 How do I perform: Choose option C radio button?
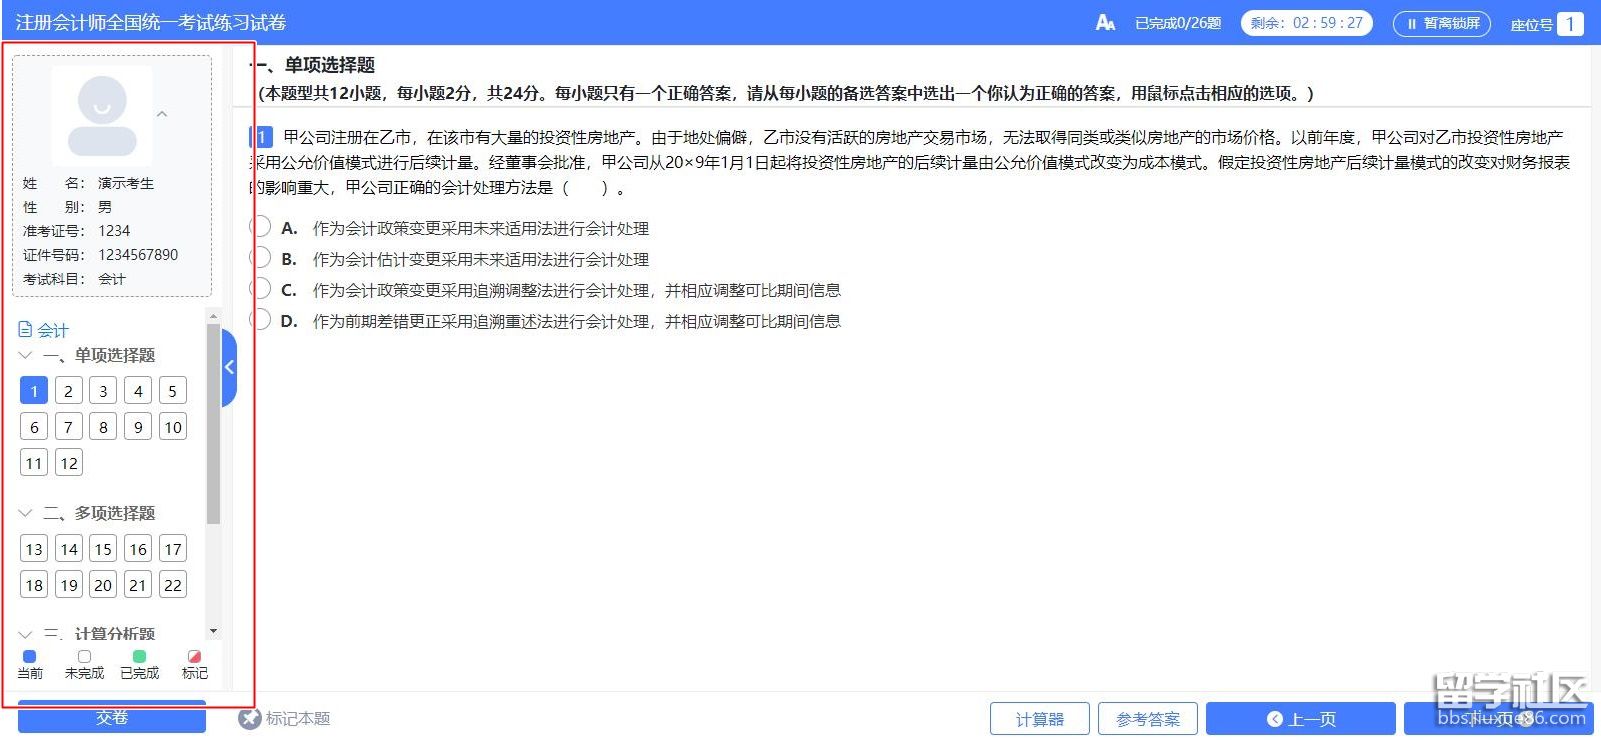pos(260,289)
